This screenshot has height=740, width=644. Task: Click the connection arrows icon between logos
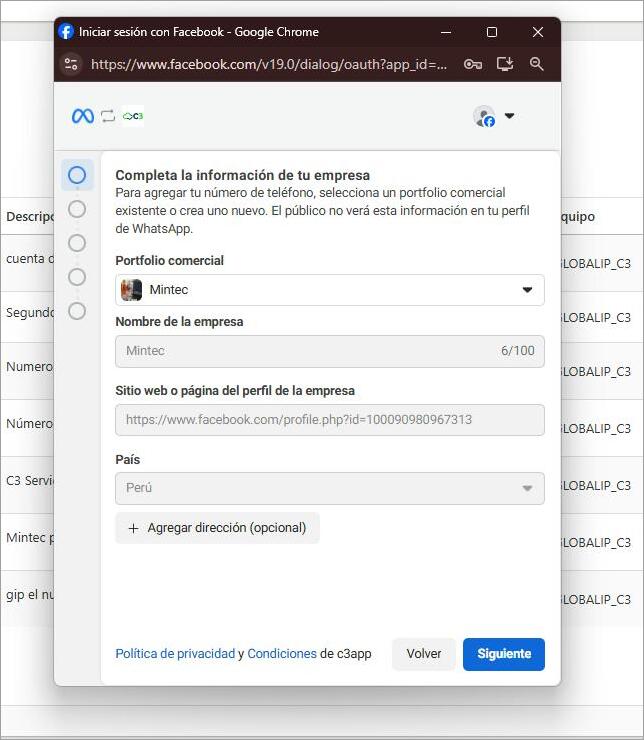(108, 116)
